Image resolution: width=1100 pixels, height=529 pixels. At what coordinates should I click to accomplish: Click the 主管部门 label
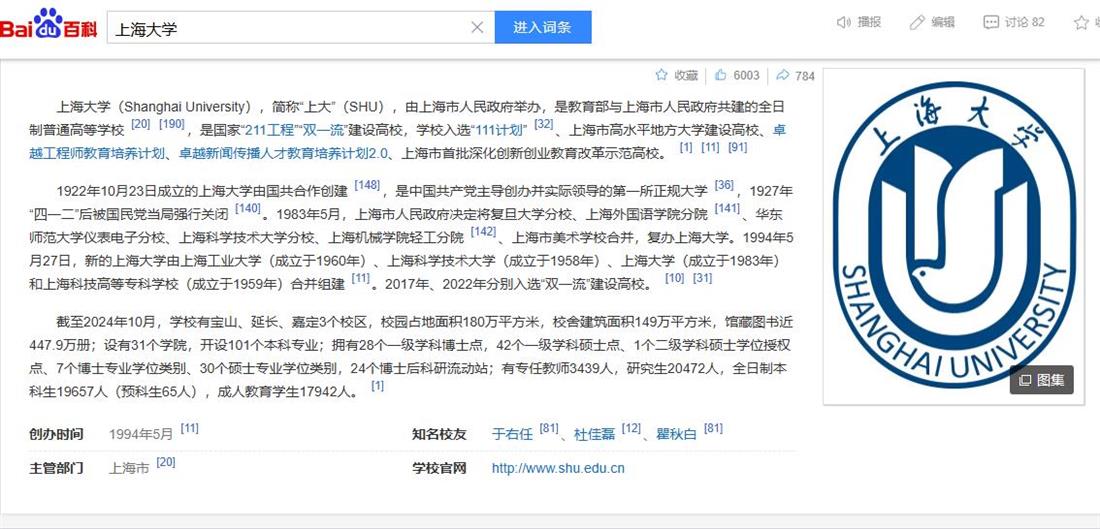click(x=56, y=468)
